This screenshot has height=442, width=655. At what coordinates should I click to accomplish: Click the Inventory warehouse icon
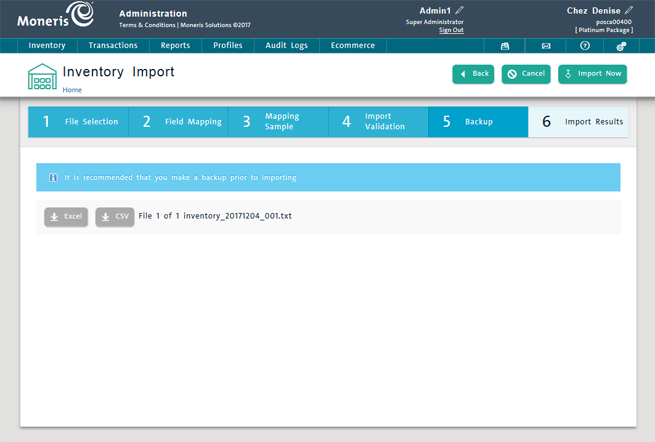42,77
